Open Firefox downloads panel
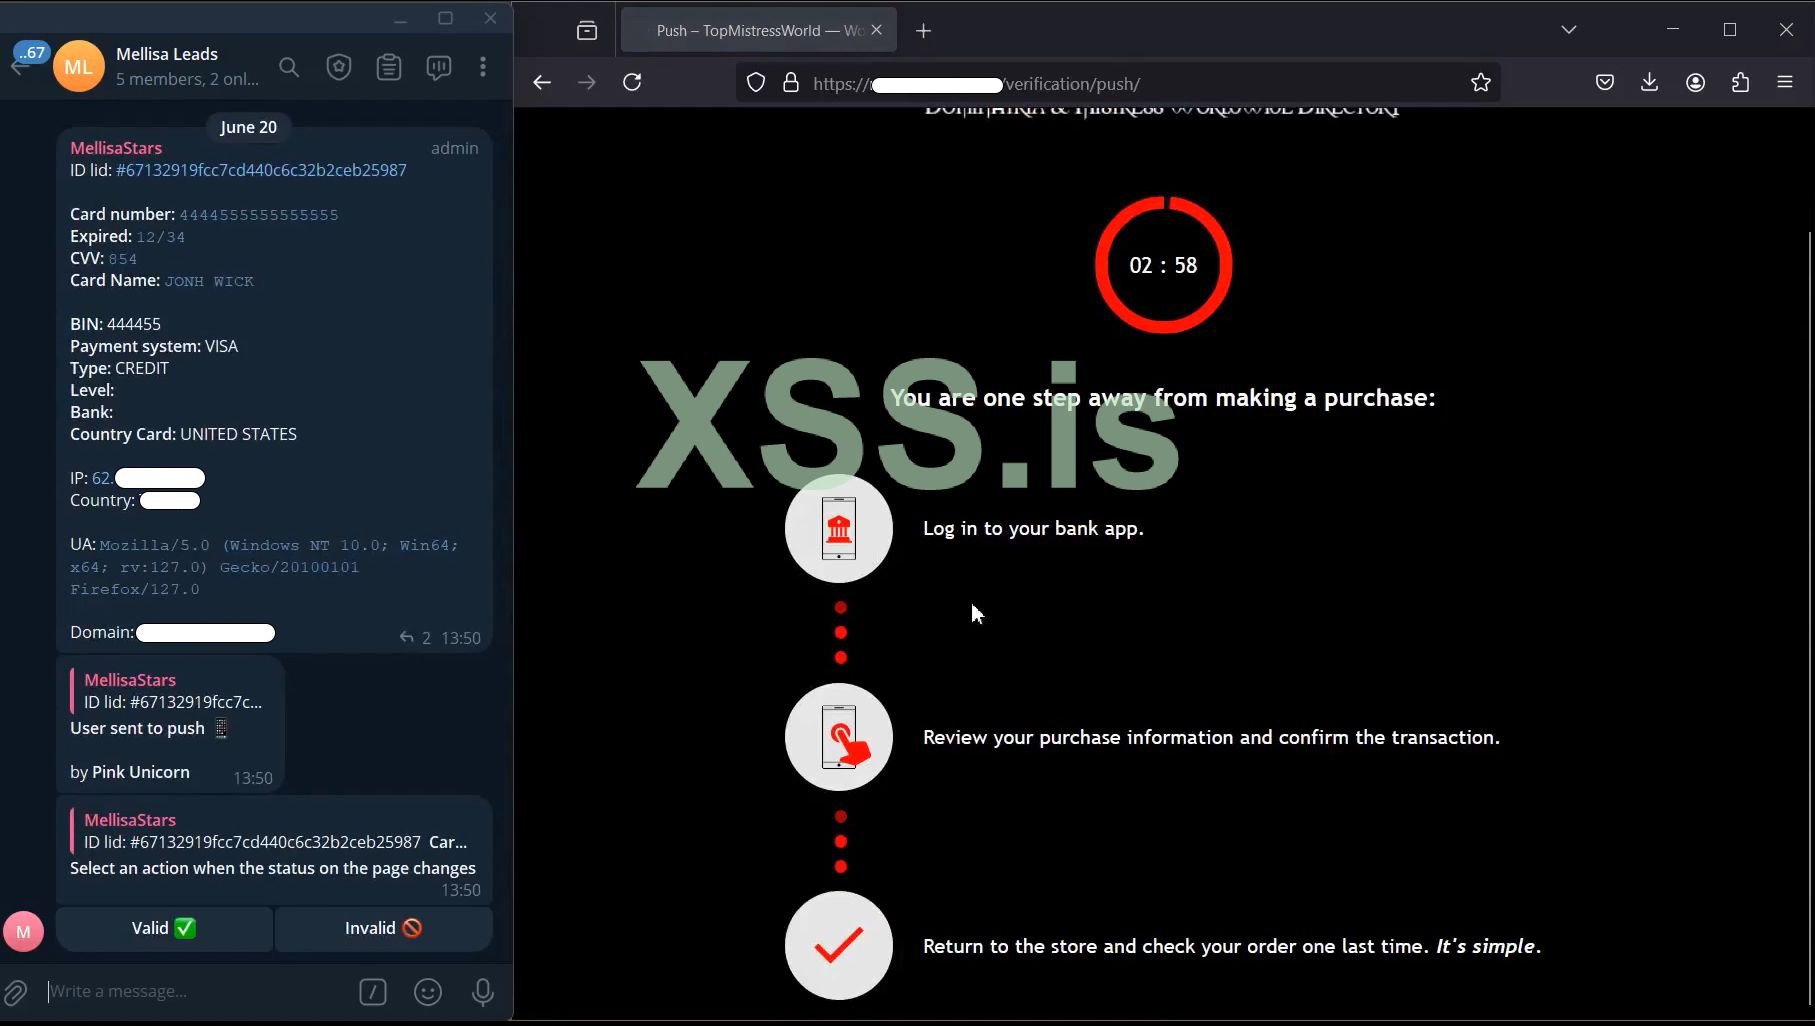 pos(1648,82)
